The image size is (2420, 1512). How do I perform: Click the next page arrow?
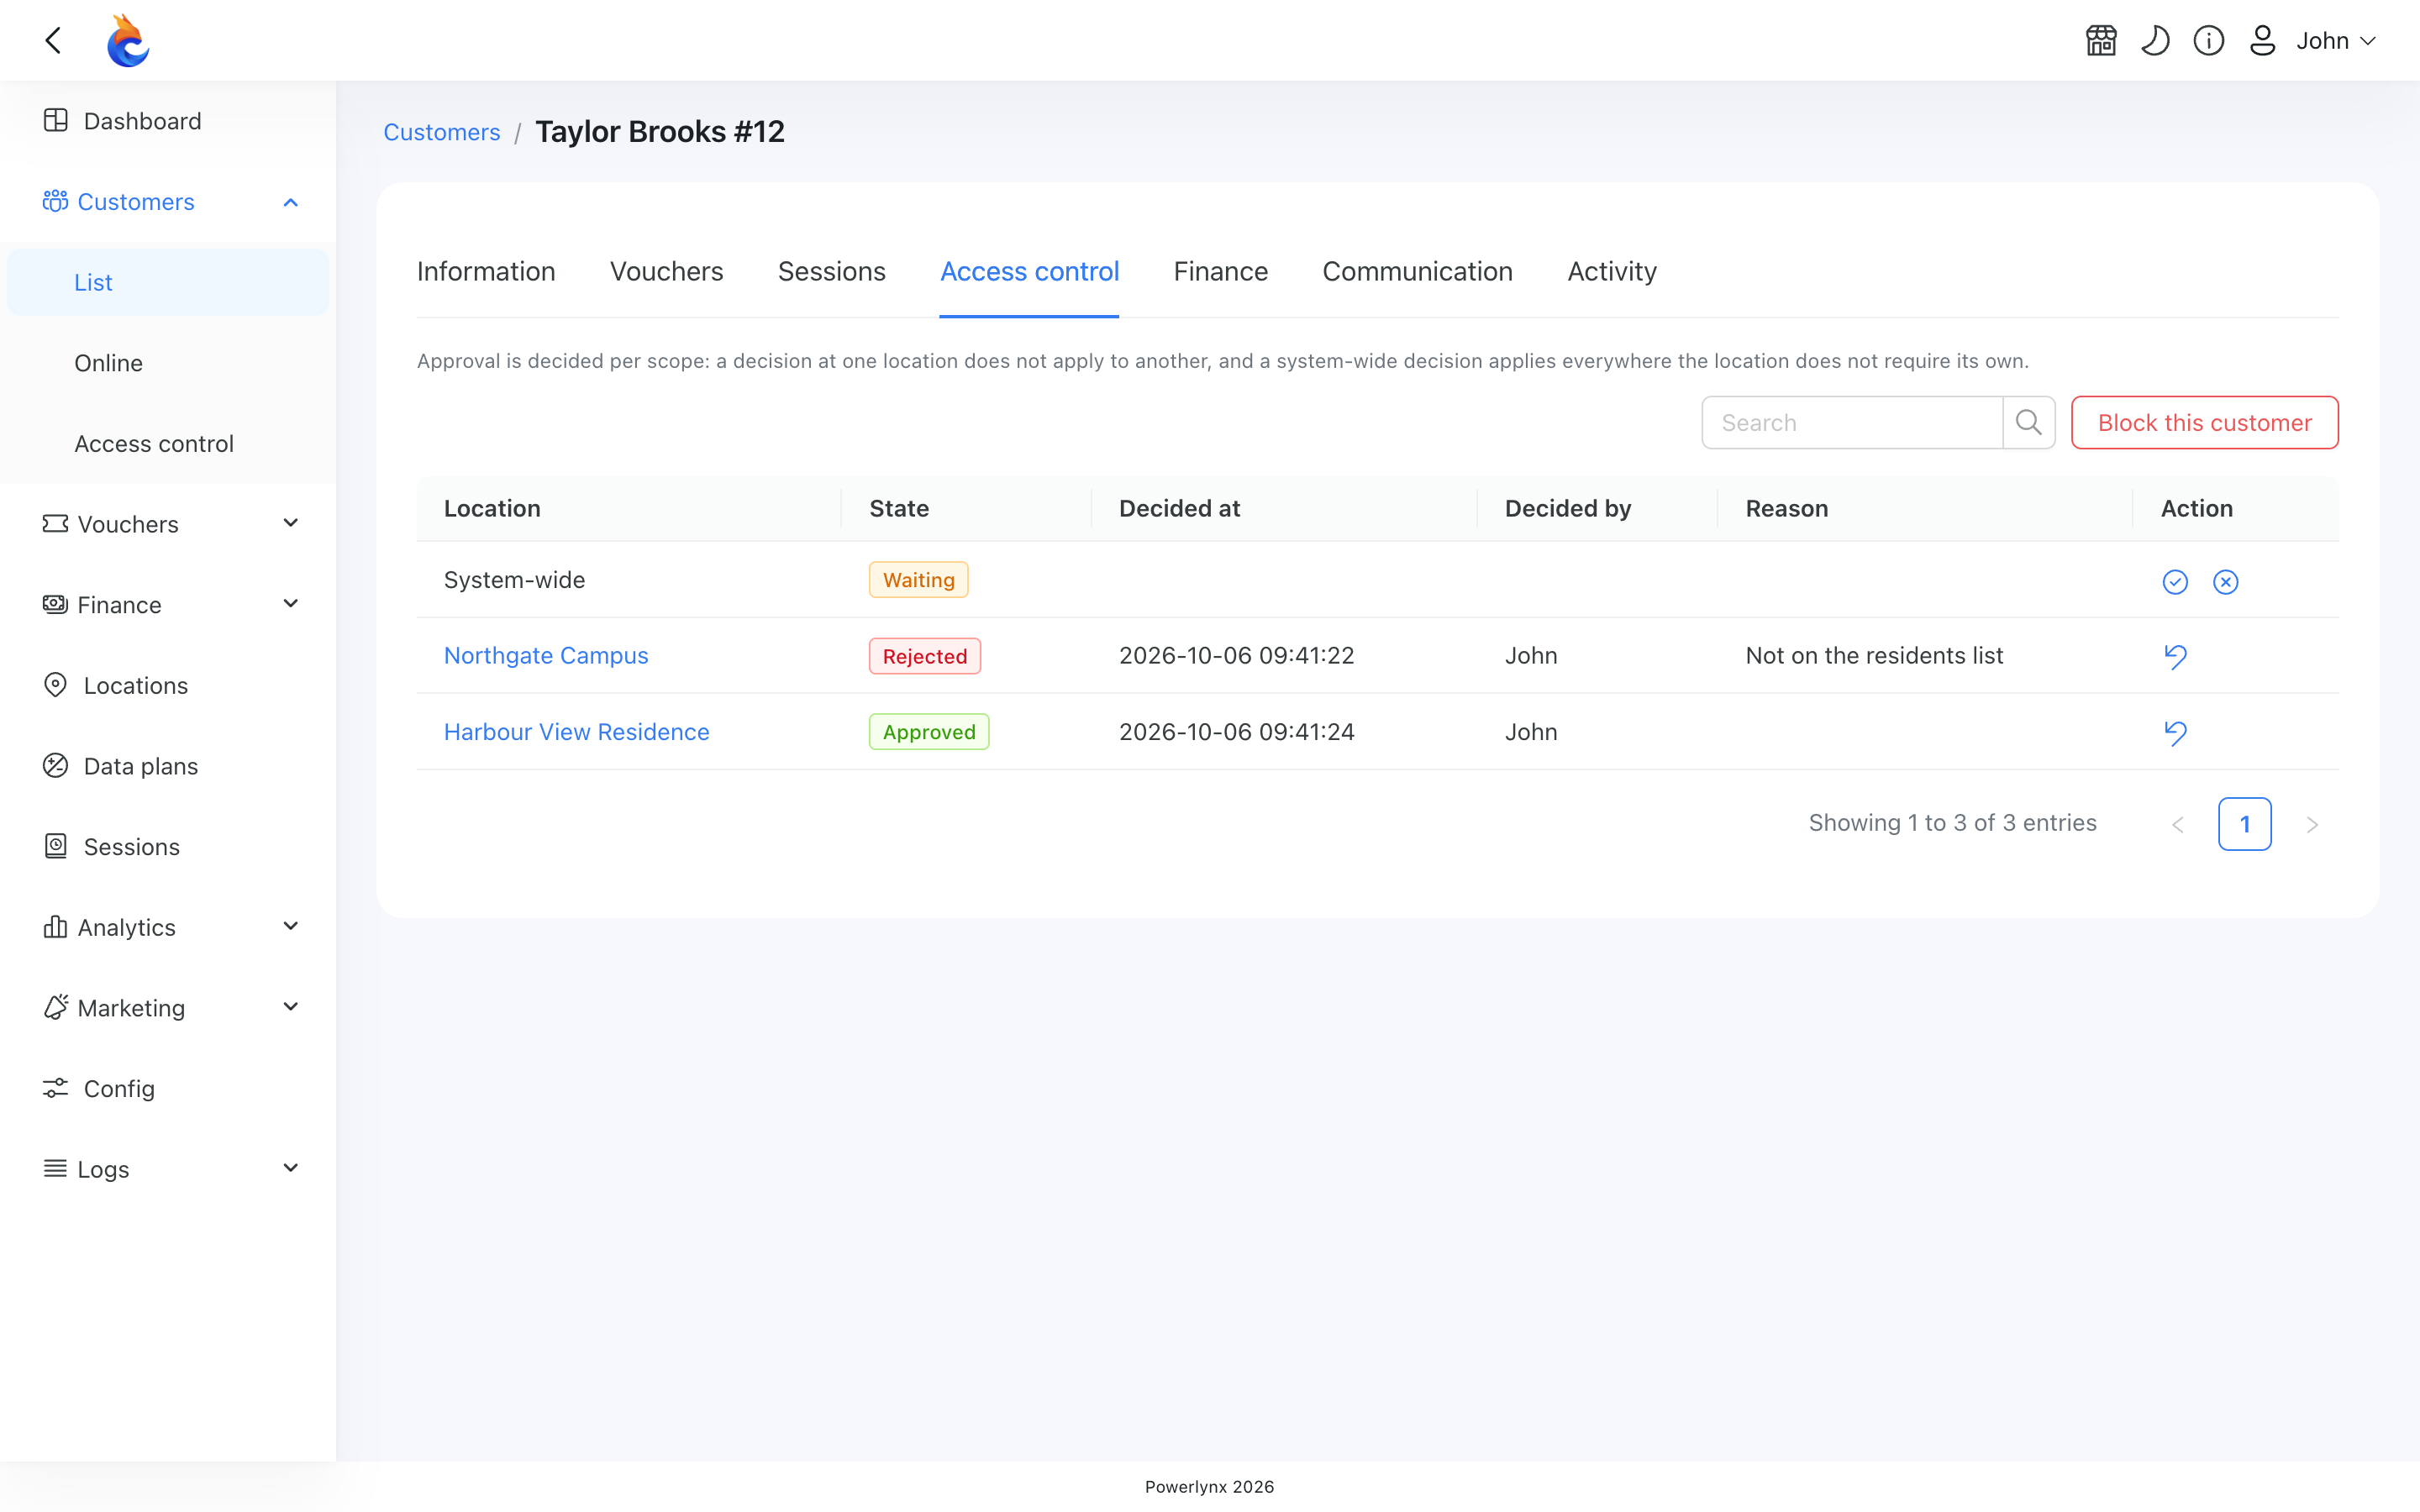pyautogui.click(x=2312, y=824)
